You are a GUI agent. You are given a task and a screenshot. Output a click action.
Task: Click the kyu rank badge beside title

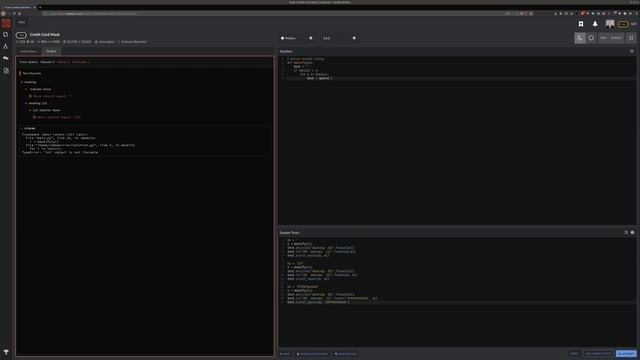tap(21, 35)
